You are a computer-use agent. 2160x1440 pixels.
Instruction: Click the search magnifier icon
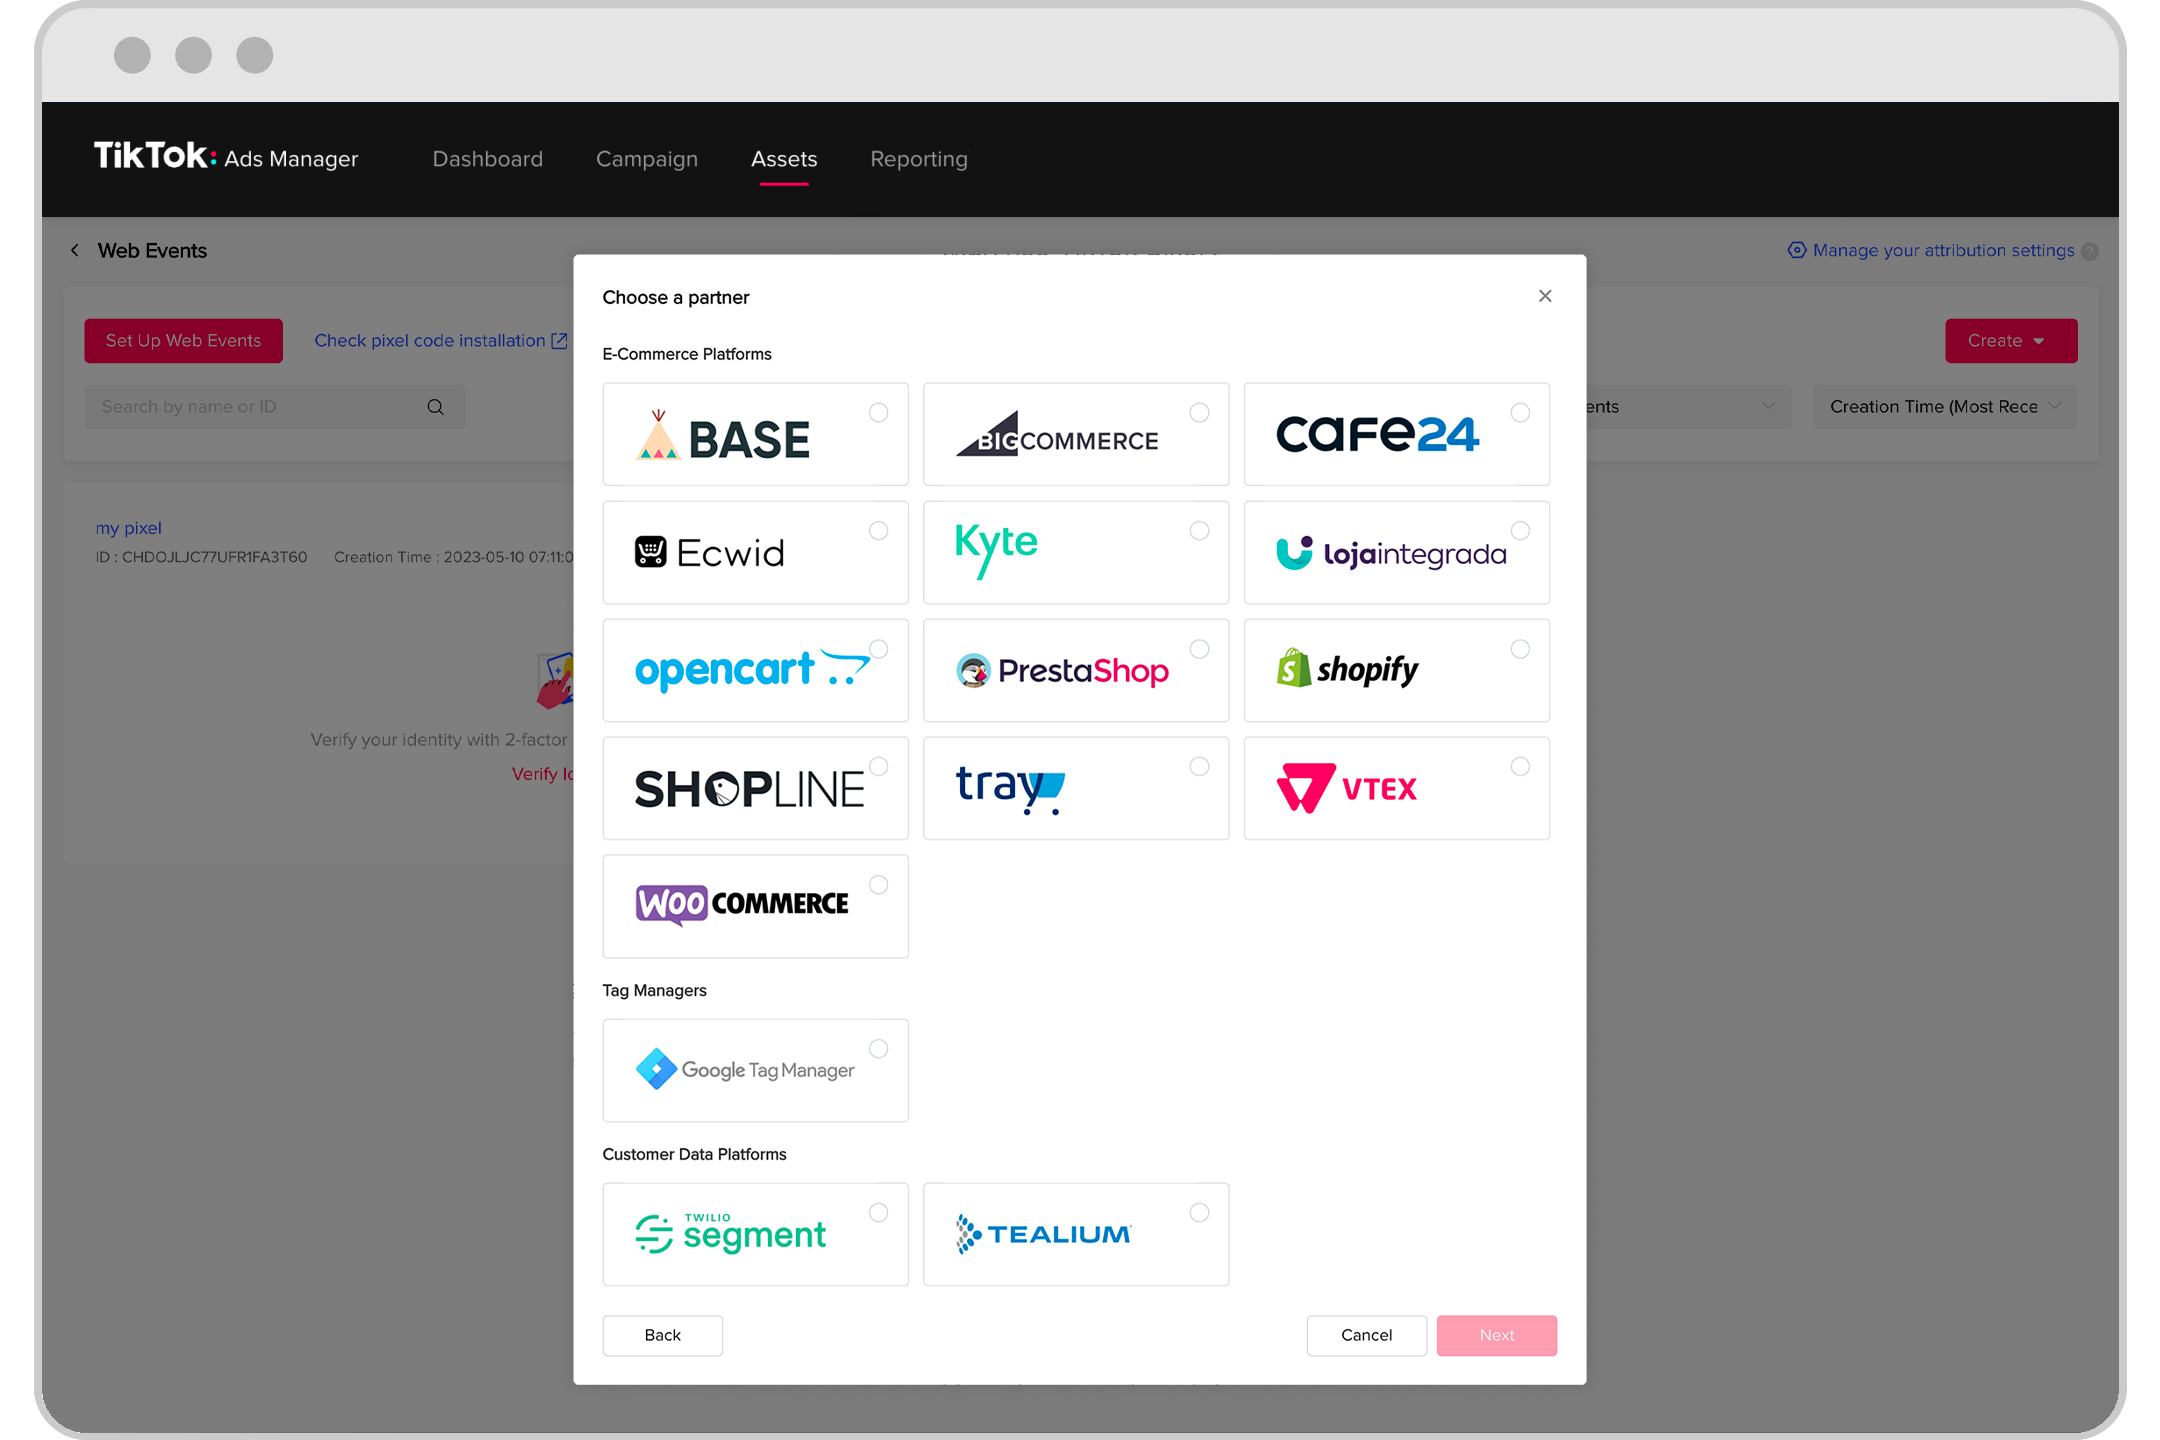point(435,407)
